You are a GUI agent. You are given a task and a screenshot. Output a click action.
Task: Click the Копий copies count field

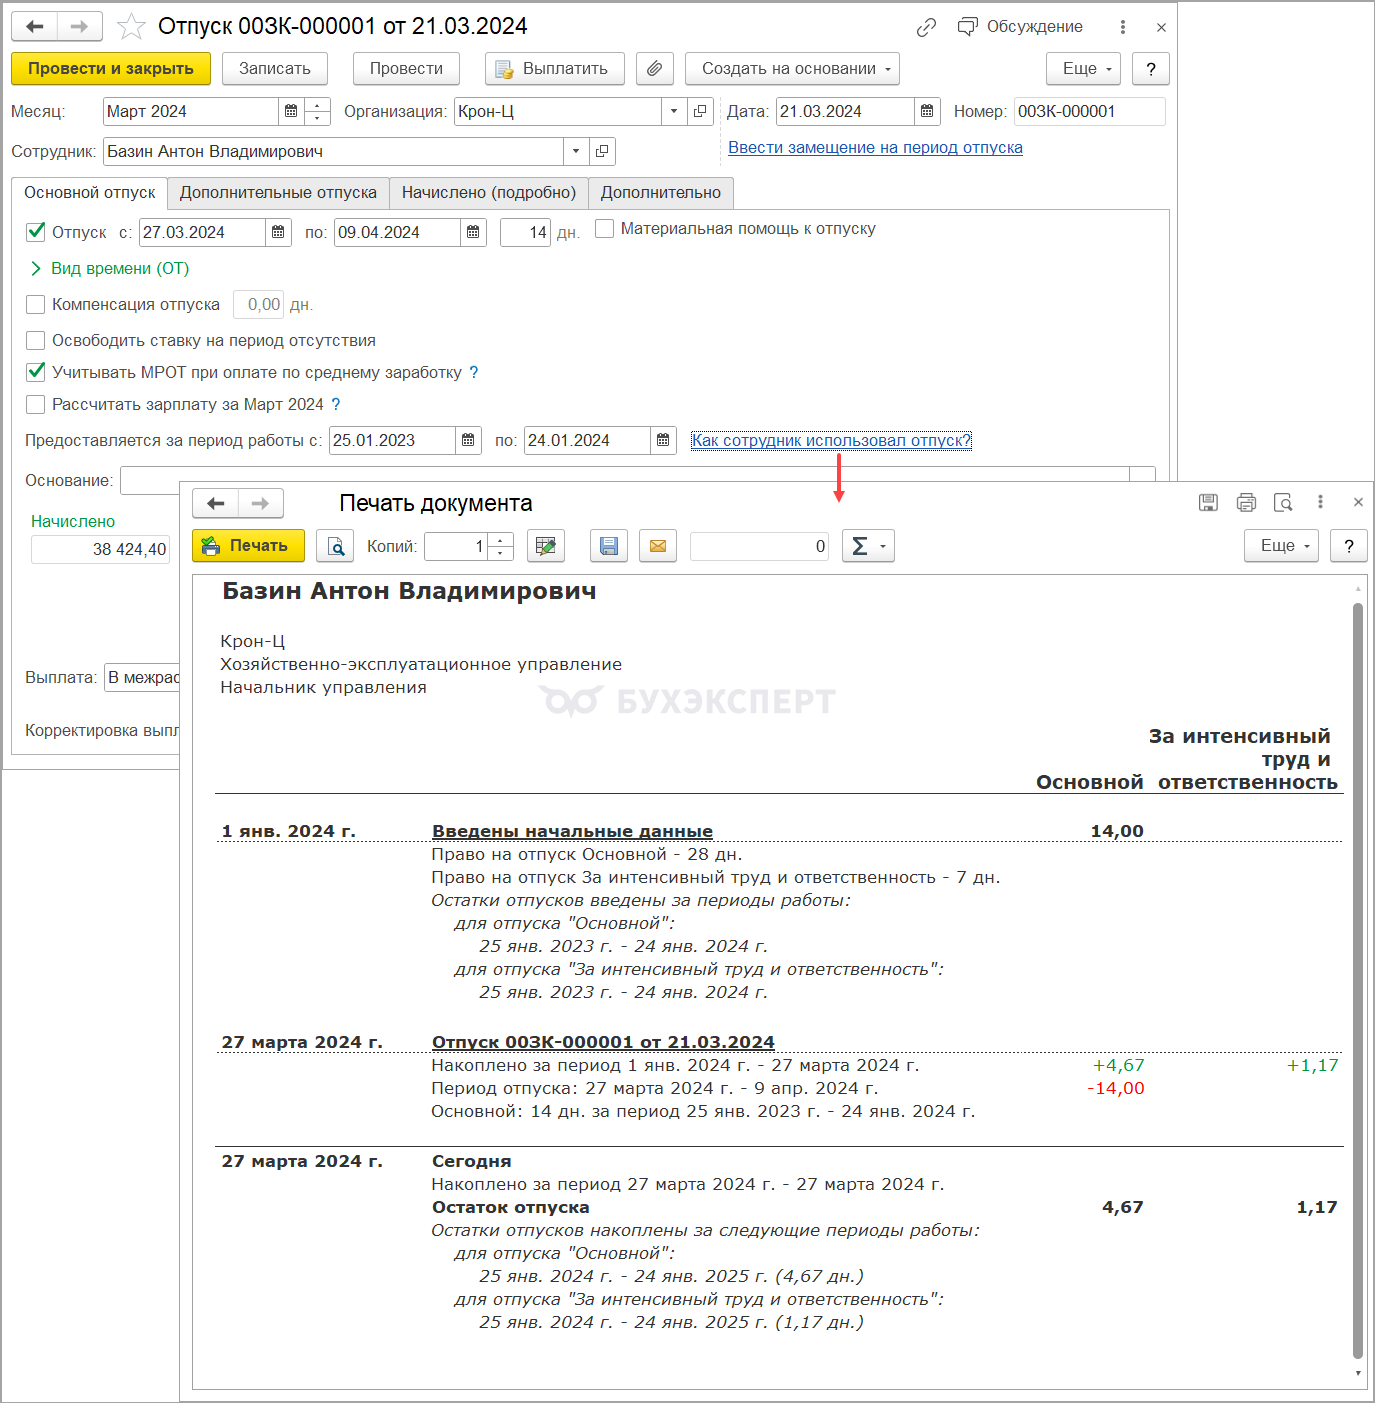[x=456, y=546]
